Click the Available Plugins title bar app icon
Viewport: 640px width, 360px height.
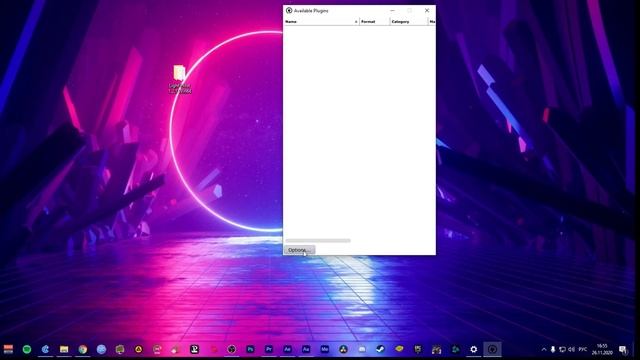coord(289,11)
